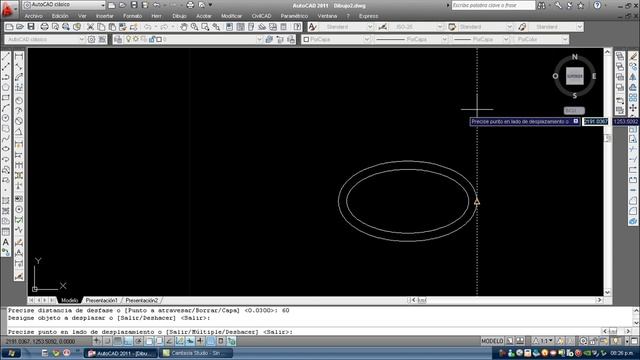Image resolution: width=640 pixels, height=360 pixels.
Task: Open the Archivo menu
Action: click(33, 16)
